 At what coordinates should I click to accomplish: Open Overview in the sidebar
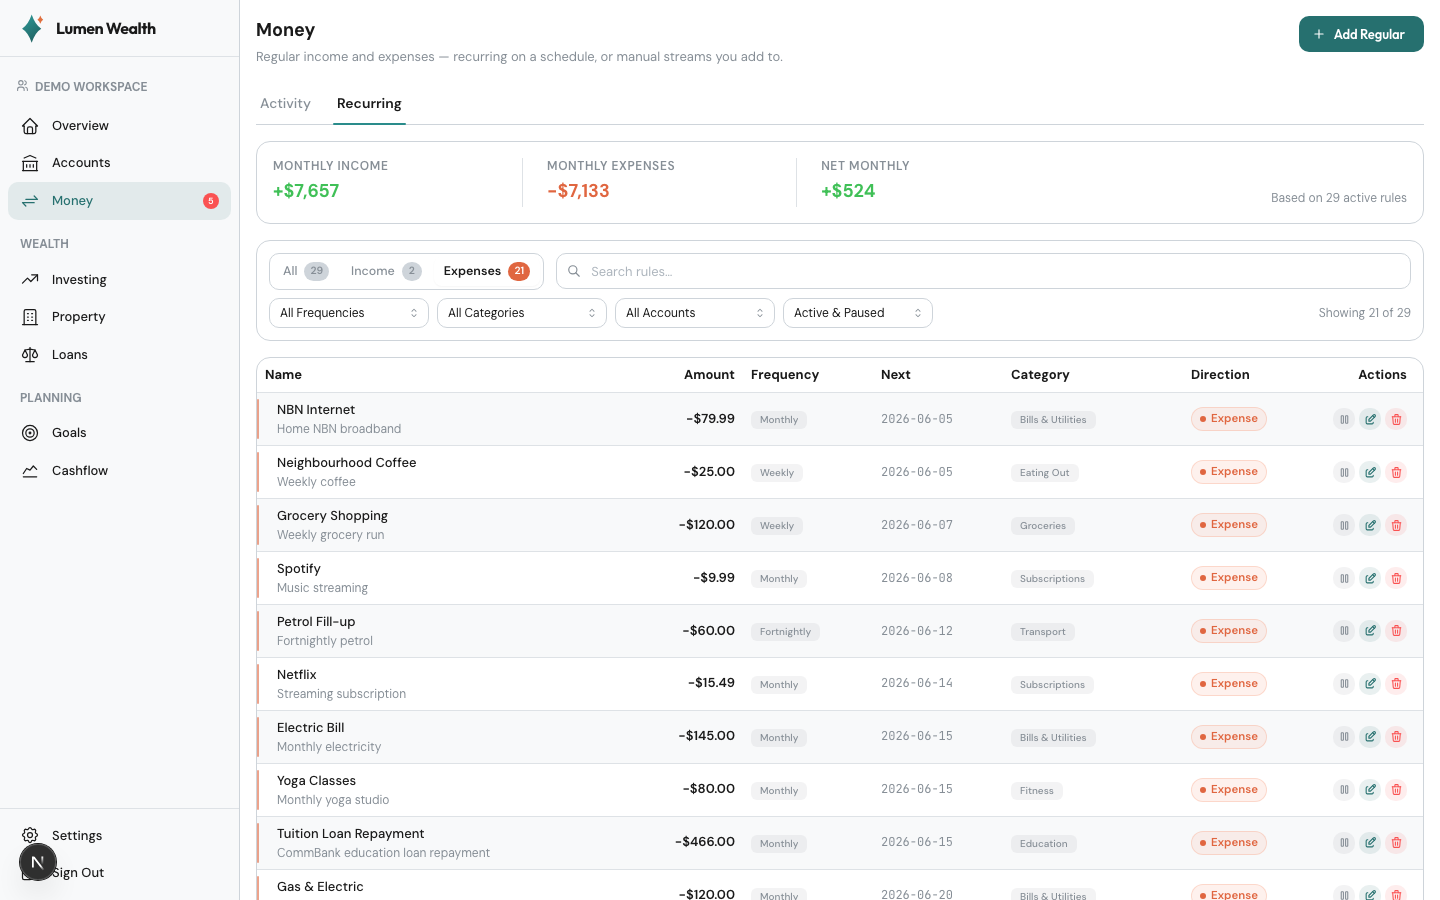point(119,126)
